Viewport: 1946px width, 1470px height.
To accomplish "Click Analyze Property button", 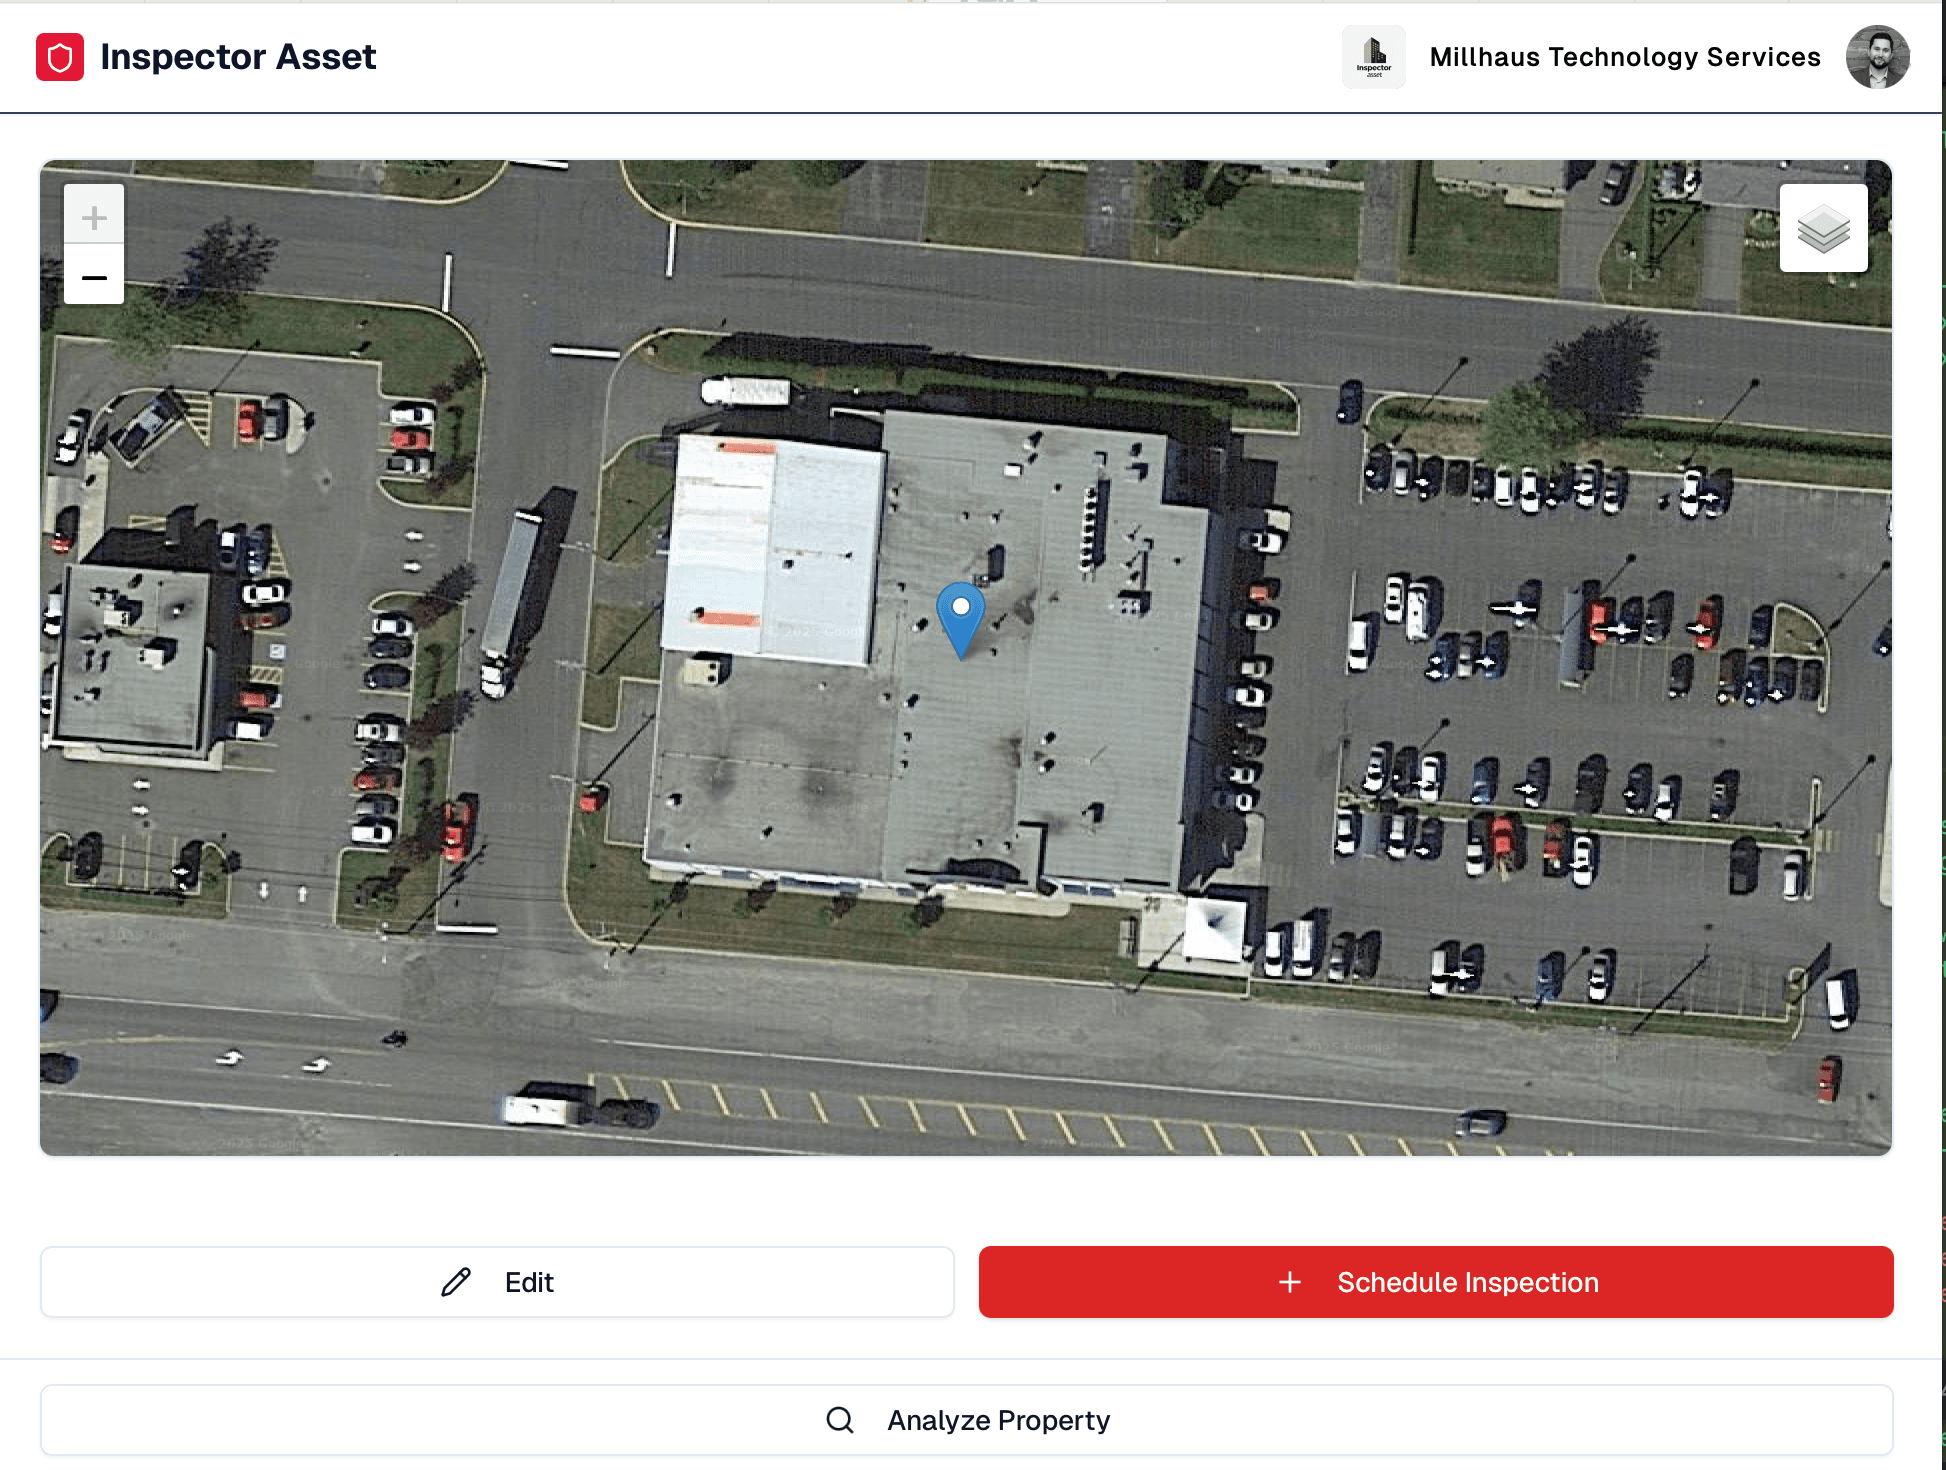I will [966, 1420].
